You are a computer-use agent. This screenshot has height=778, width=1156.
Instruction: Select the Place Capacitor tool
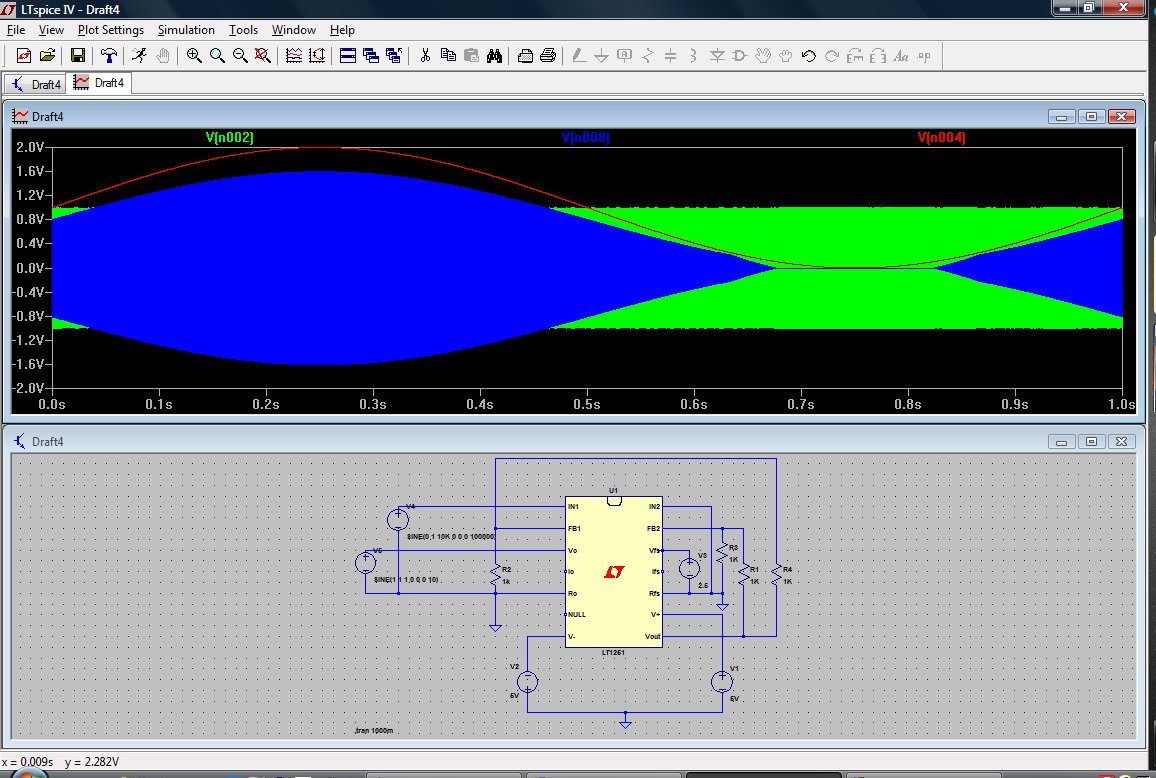coord(670,56)
